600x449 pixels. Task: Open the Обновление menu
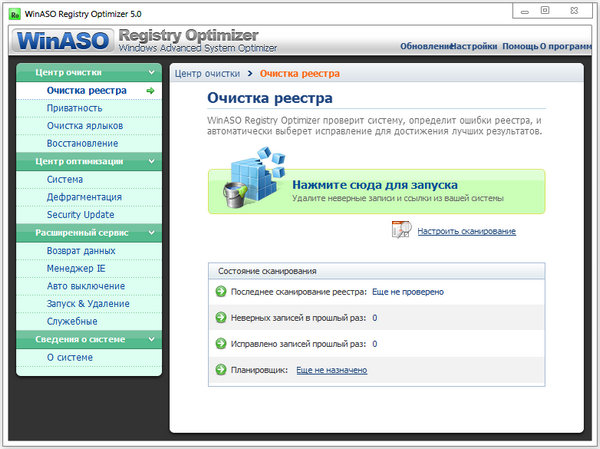[425, 47]
